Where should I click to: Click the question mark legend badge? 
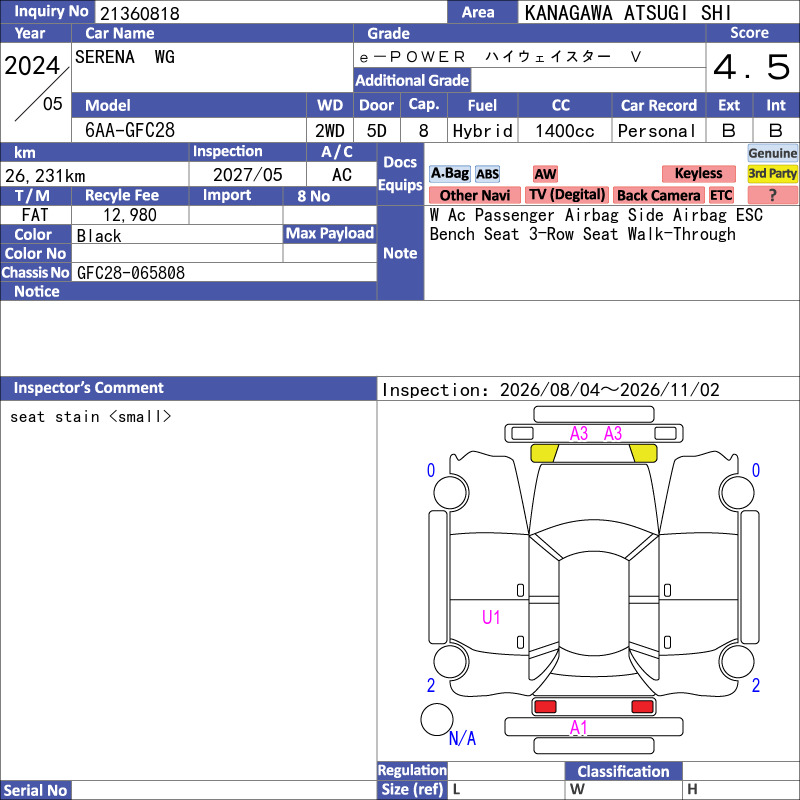tap(772, 195)
